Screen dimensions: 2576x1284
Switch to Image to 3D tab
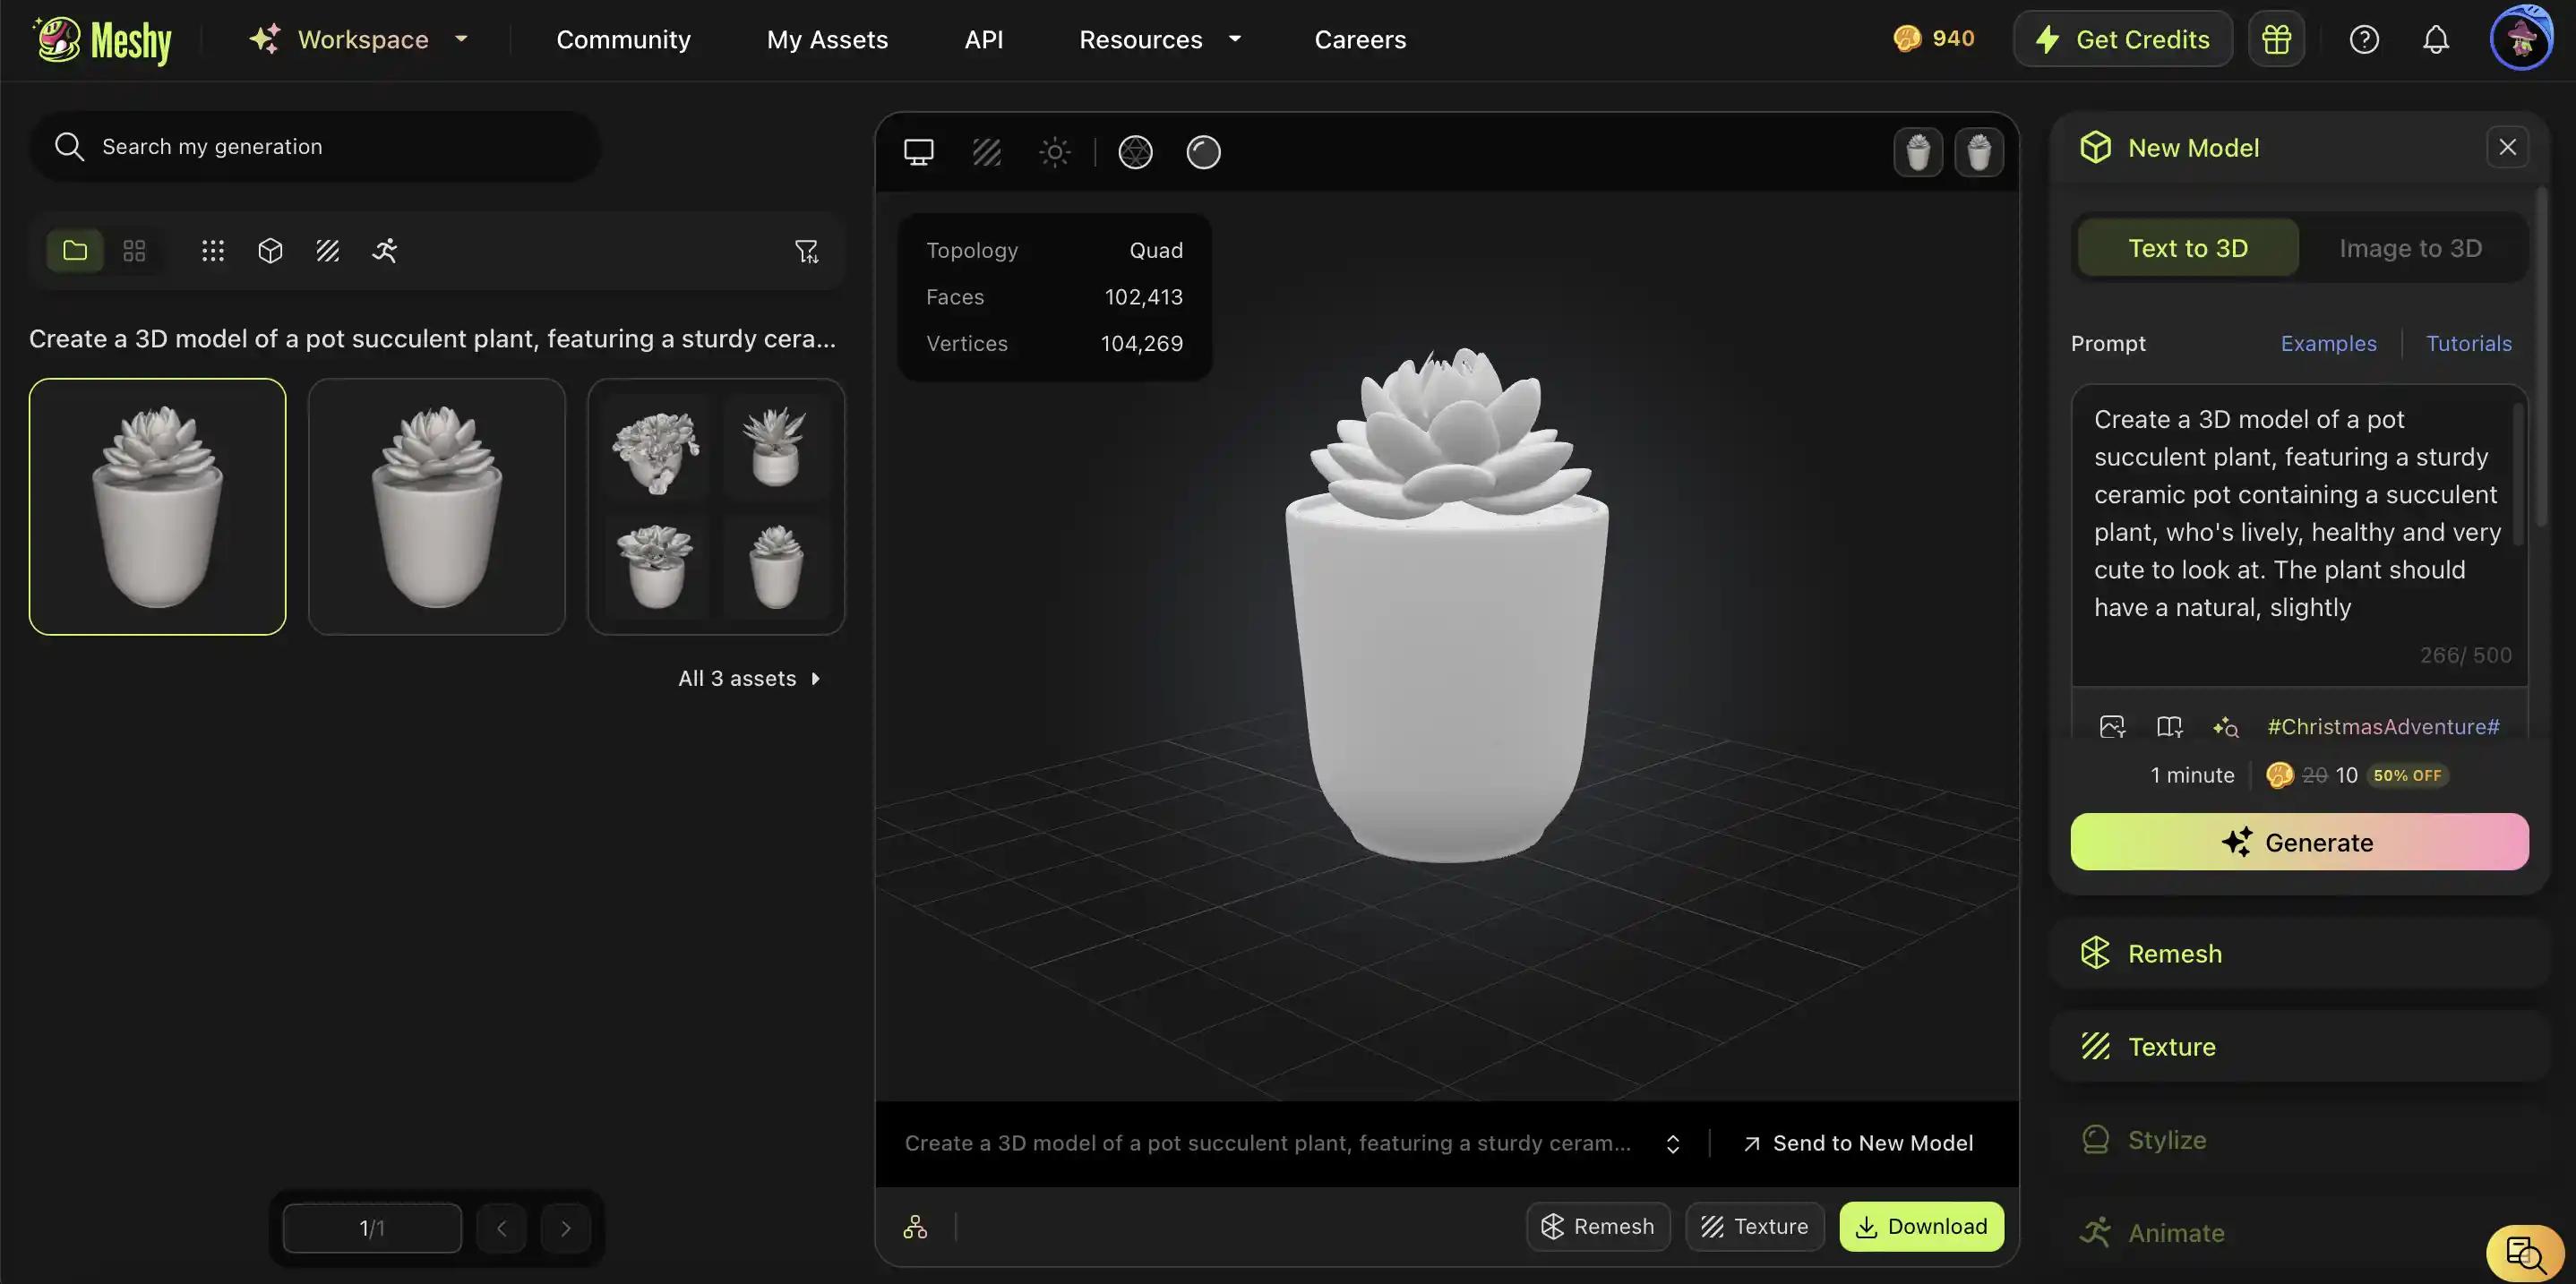(x=2410, y=248)
